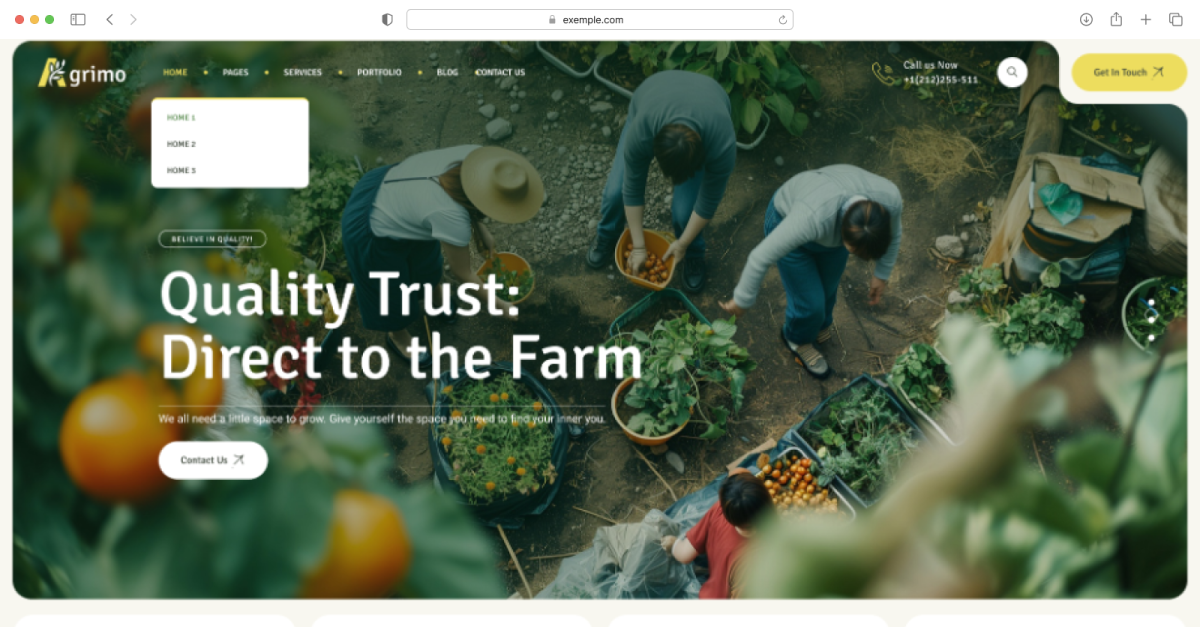Toggle the Safari sidebar icon

click(x=78, y=19)
